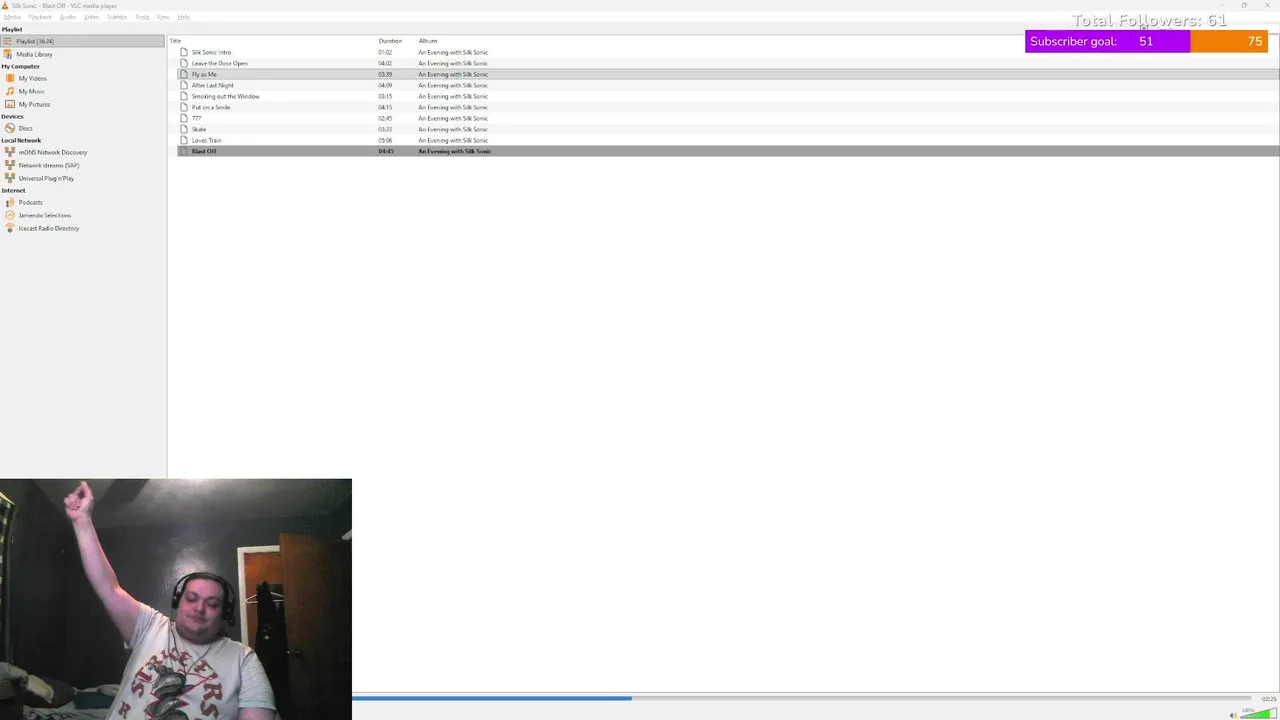Select the track 'Leave the Door Open'
Image resolution: width=1280 pixels, height=720 pixels.
coord(728,63)
